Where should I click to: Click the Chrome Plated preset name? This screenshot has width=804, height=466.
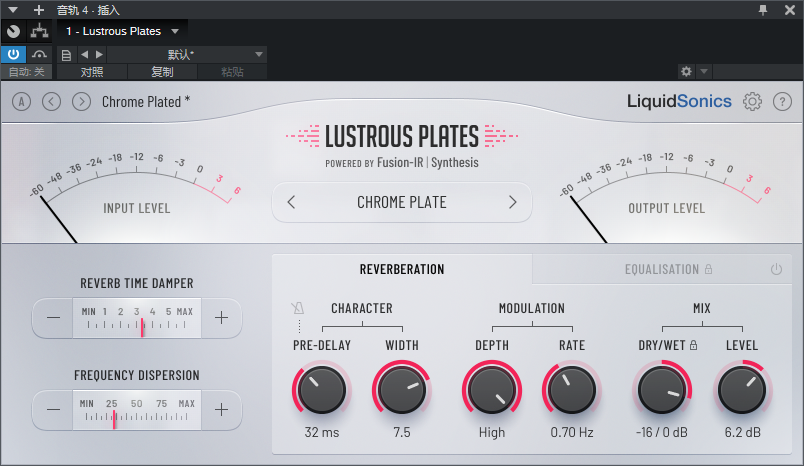146,102
